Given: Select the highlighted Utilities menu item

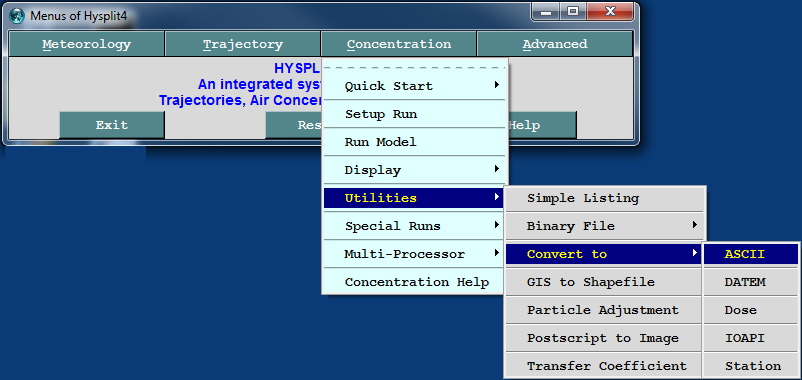Looking at the screenshot, I should click(415, 198).
